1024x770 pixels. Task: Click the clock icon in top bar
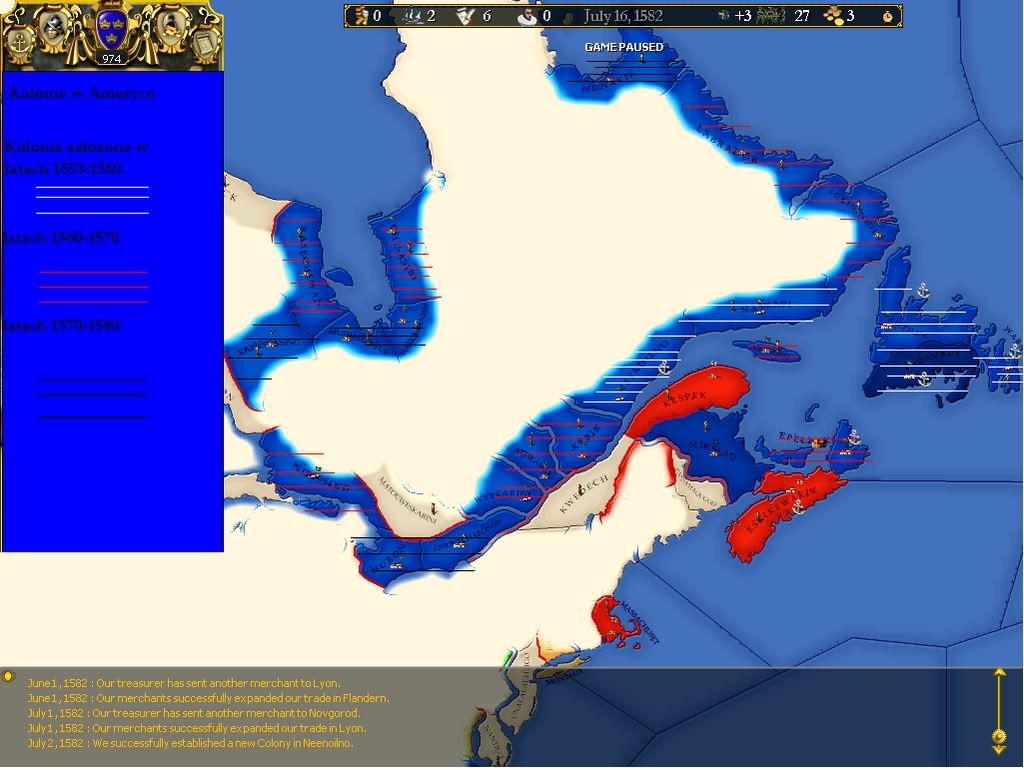pos(888,16)
